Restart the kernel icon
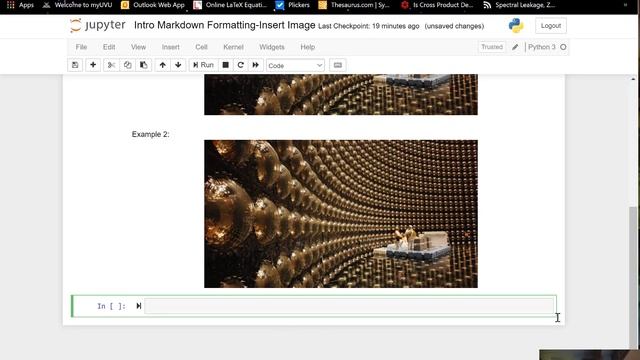This screenshot has width=640, height=360. click(240, 65)
